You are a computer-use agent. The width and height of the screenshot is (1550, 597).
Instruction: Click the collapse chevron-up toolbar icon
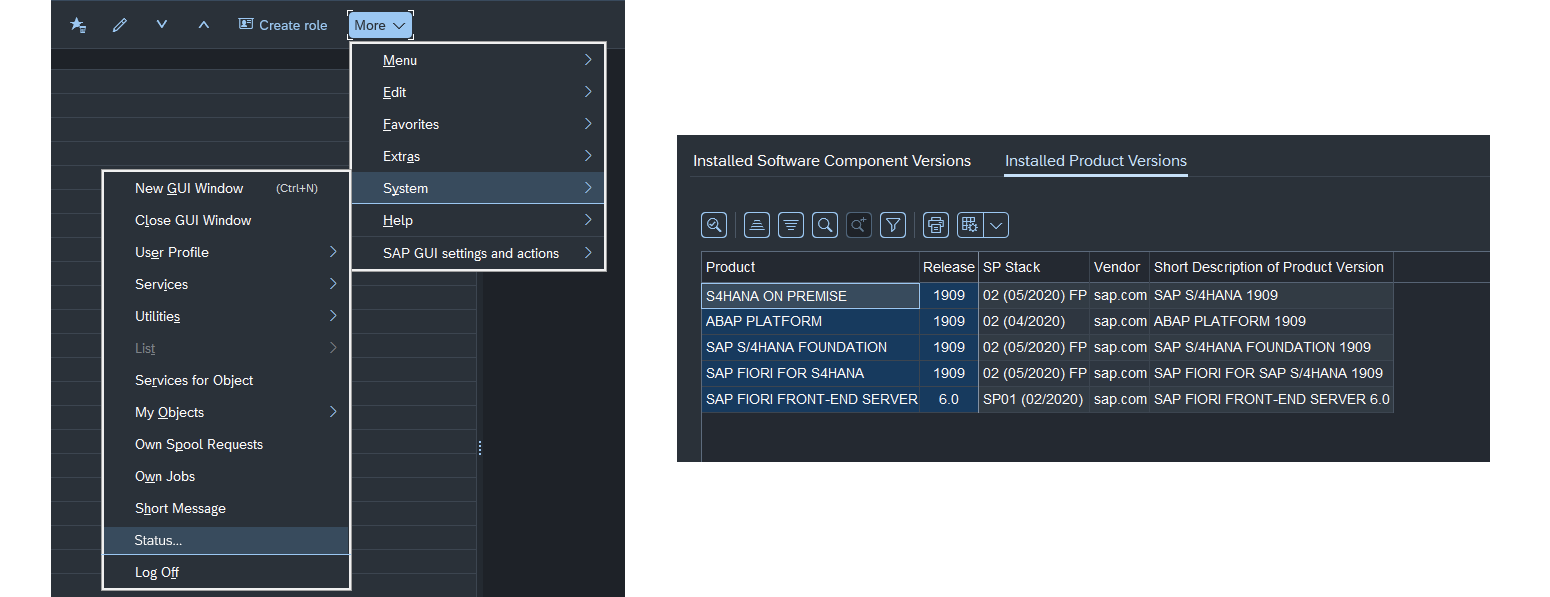pyautogui.click(x=203, y=24)
